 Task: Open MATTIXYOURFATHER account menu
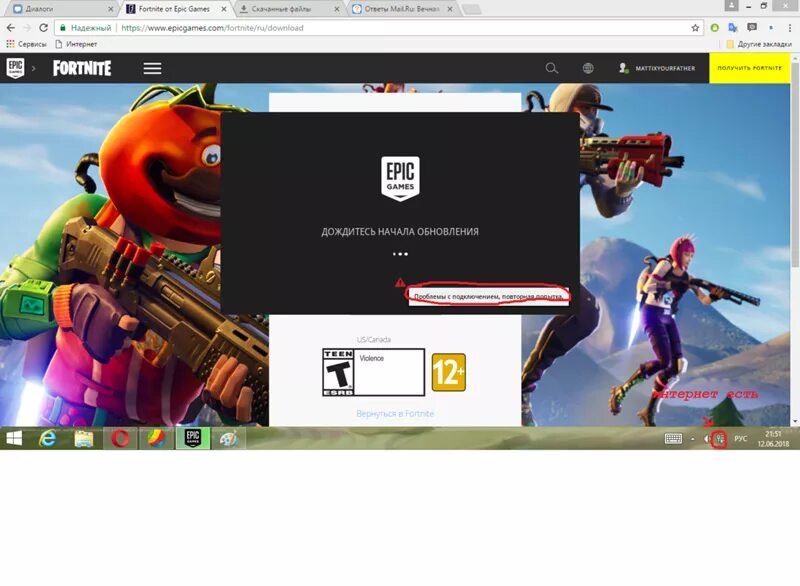coord(657,68)
